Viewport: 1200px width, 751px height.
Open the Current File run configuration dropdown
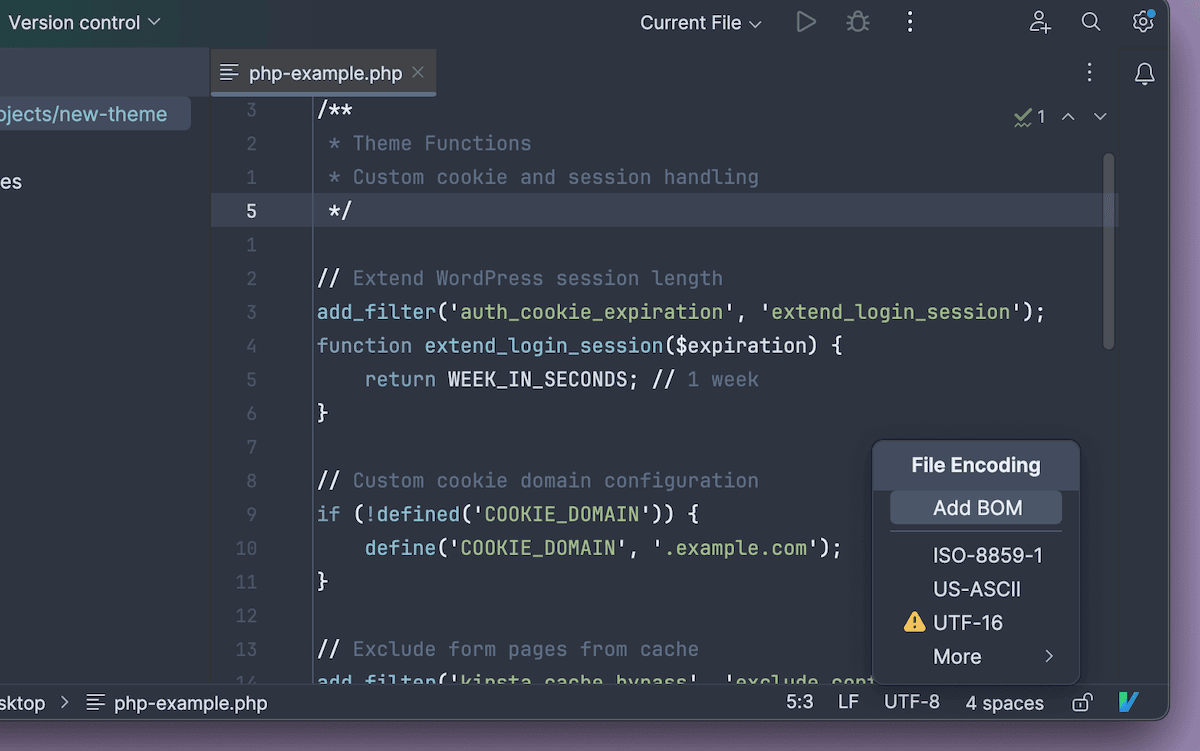(700, 22)
